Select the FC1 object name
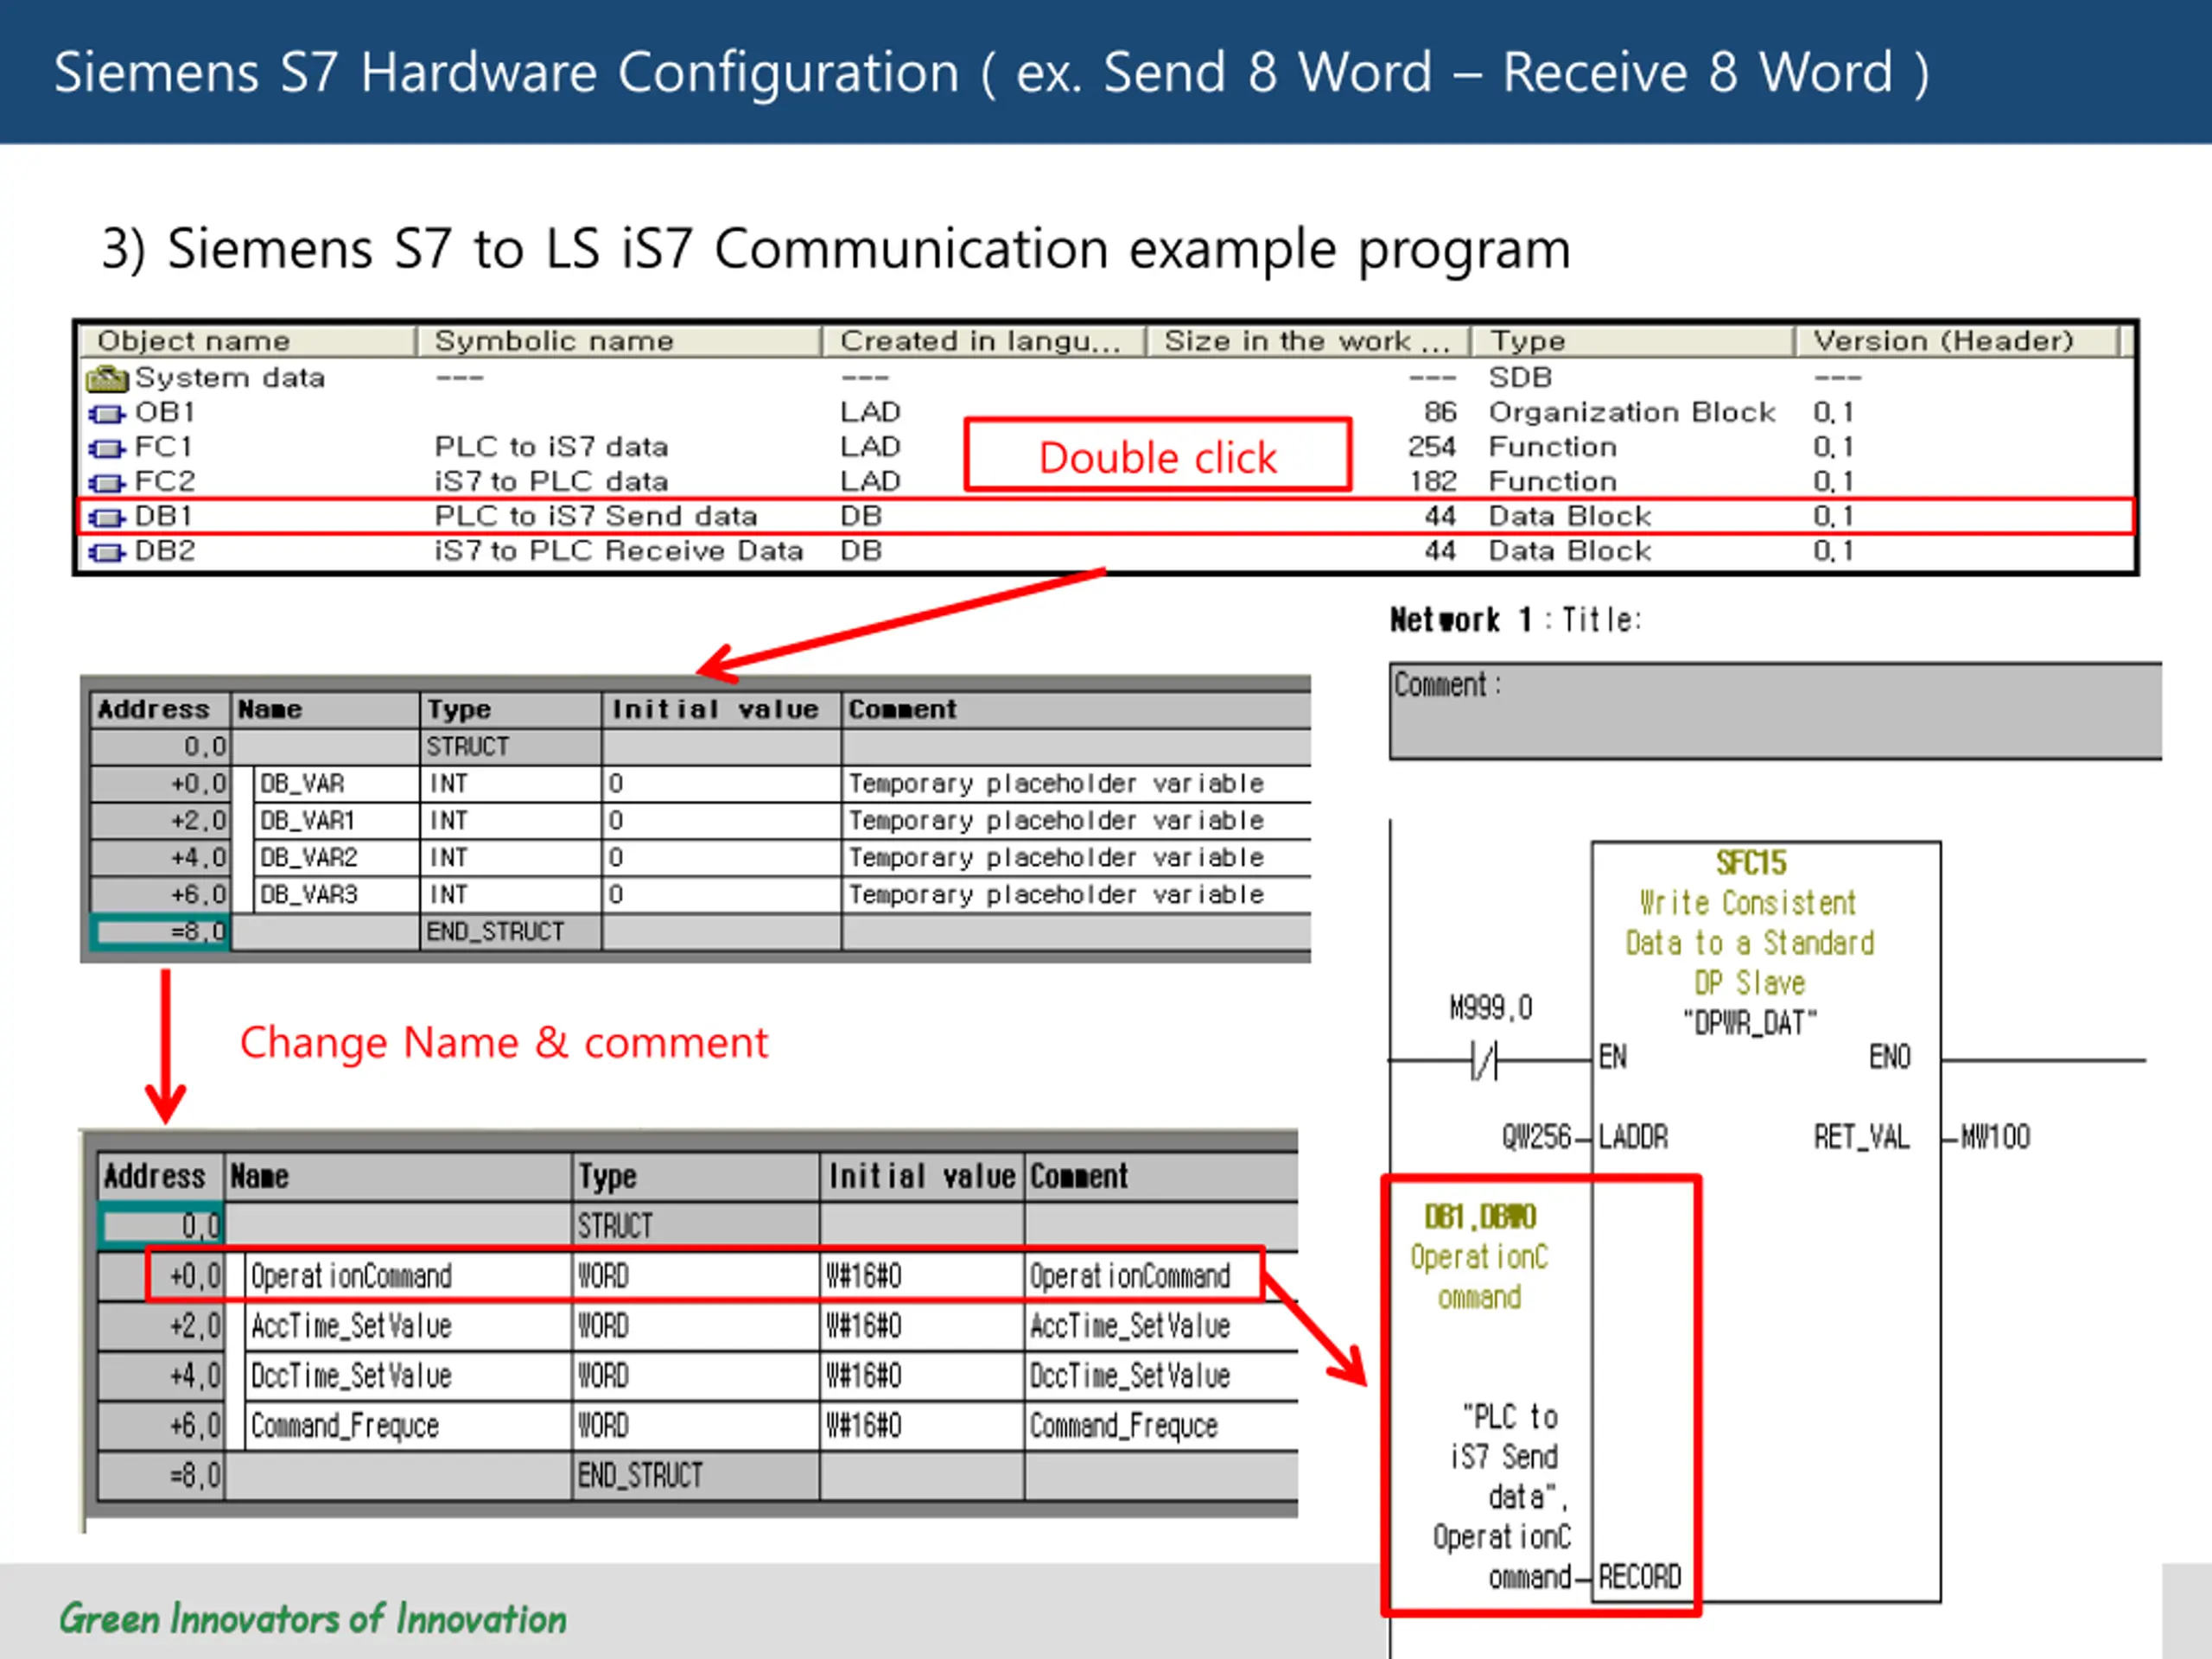 (163, 447)
